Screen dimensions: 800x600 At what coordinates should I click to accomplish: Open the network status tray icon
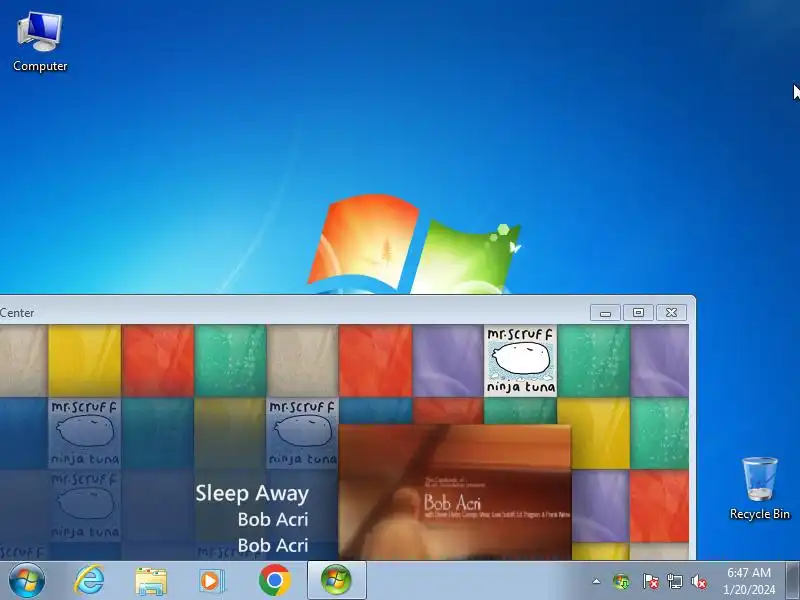pyautogui.click(x=674, y=581)
